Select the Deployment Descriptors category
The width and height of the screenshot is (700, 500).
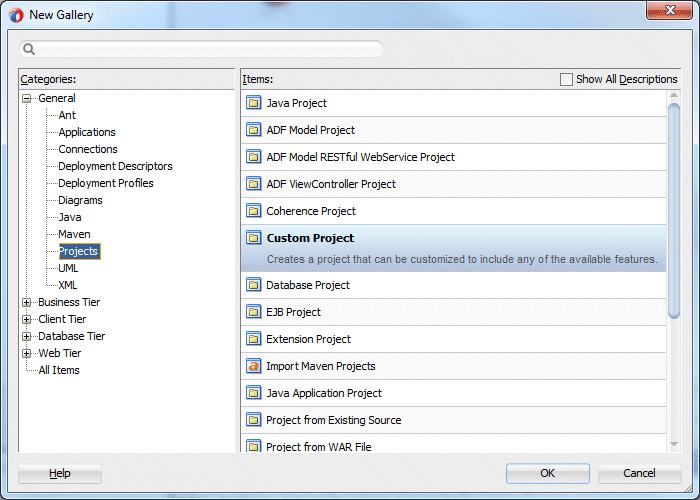115,166
